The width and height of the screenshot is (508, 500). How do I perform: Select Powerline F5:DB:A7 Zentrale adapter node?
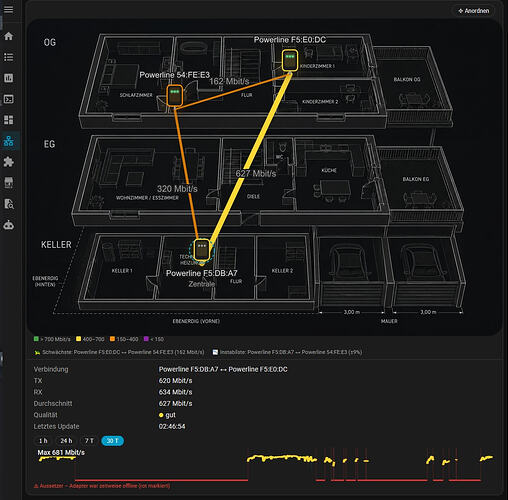202,250
